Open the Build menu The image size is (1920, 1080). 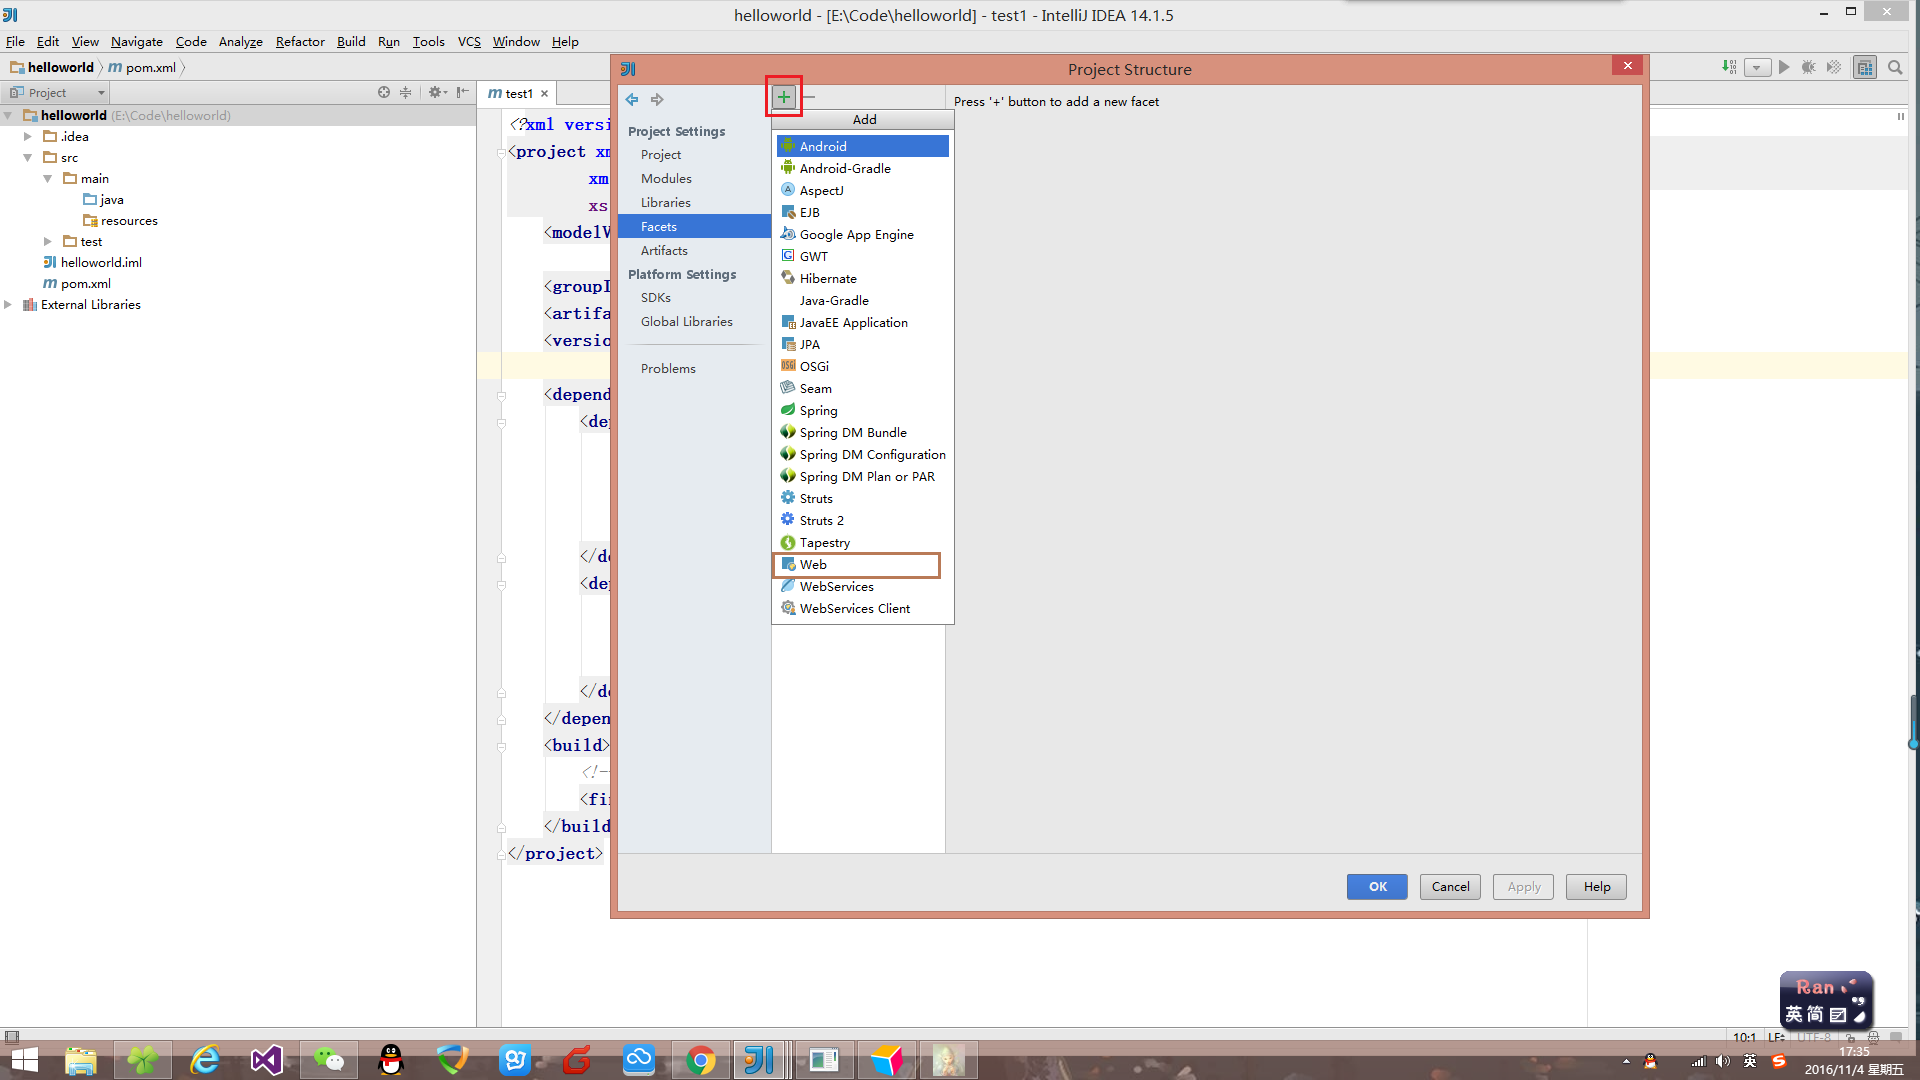(351, 41)
